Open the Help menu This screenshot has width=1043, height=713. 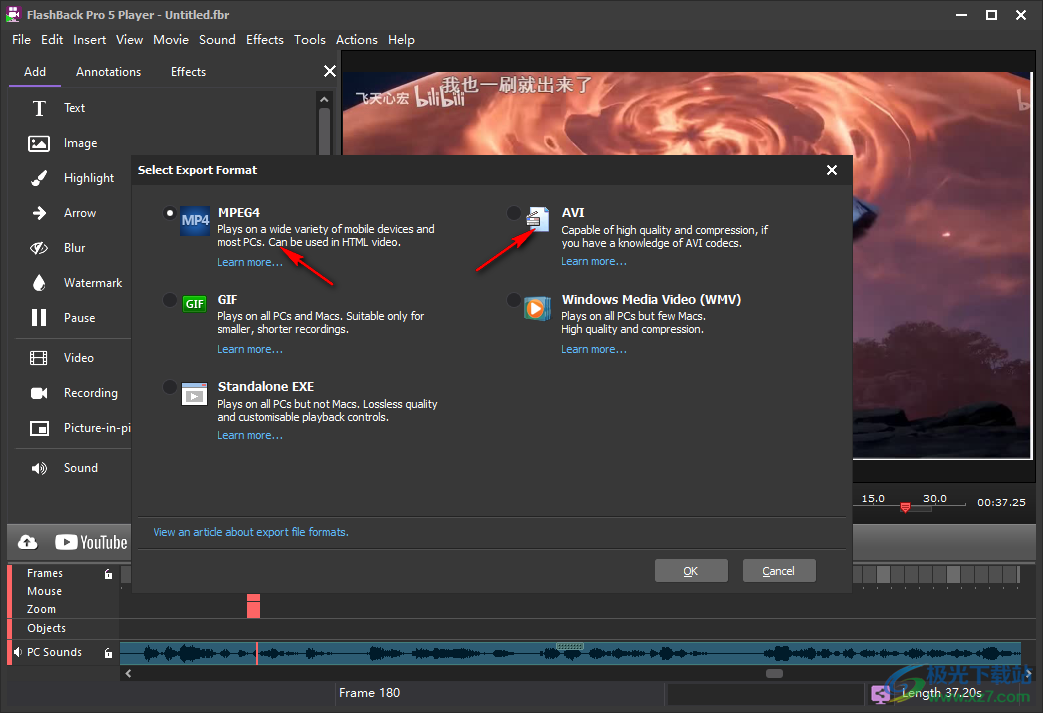(401, 40)
